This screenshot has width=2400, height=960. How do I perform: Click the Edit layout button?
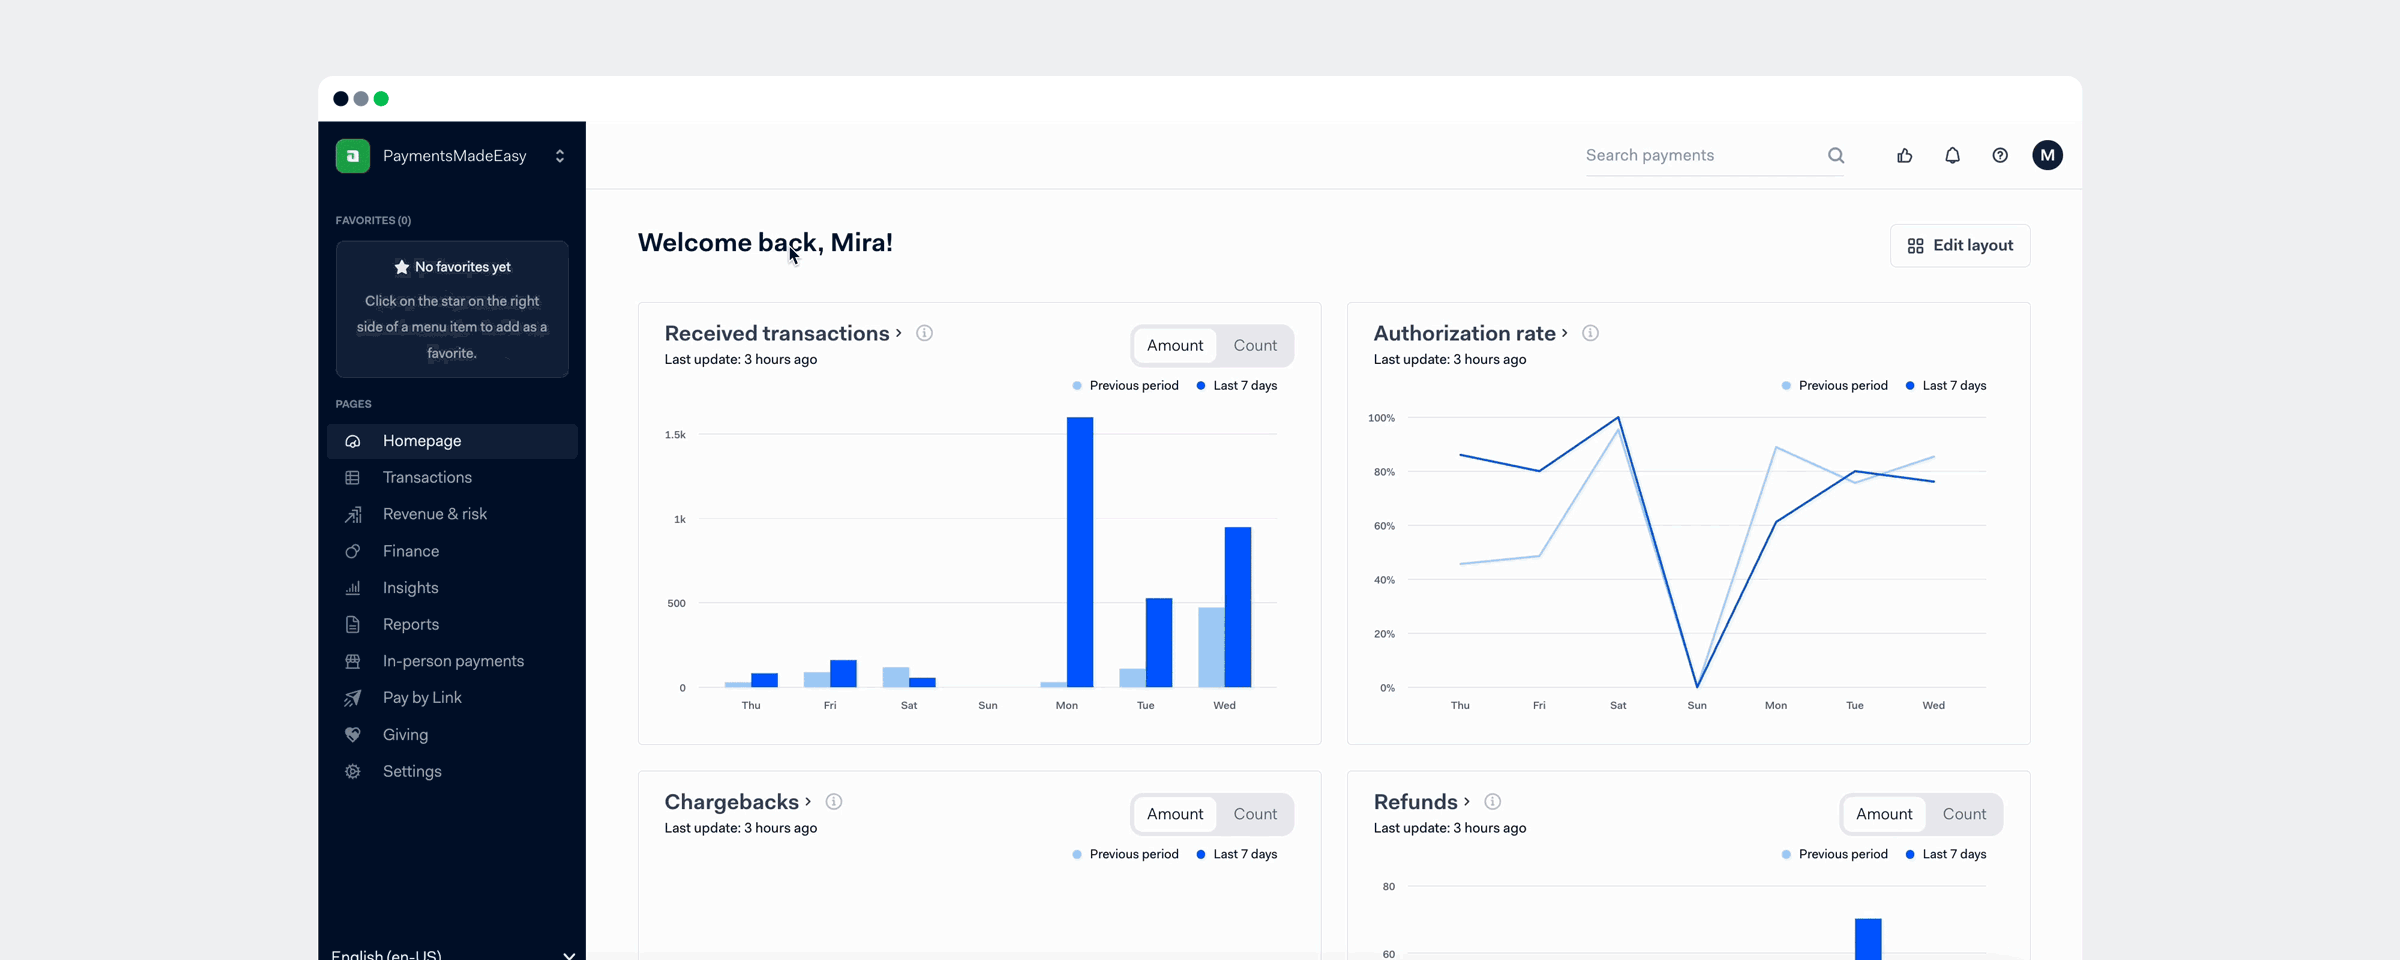point(1959,245)
